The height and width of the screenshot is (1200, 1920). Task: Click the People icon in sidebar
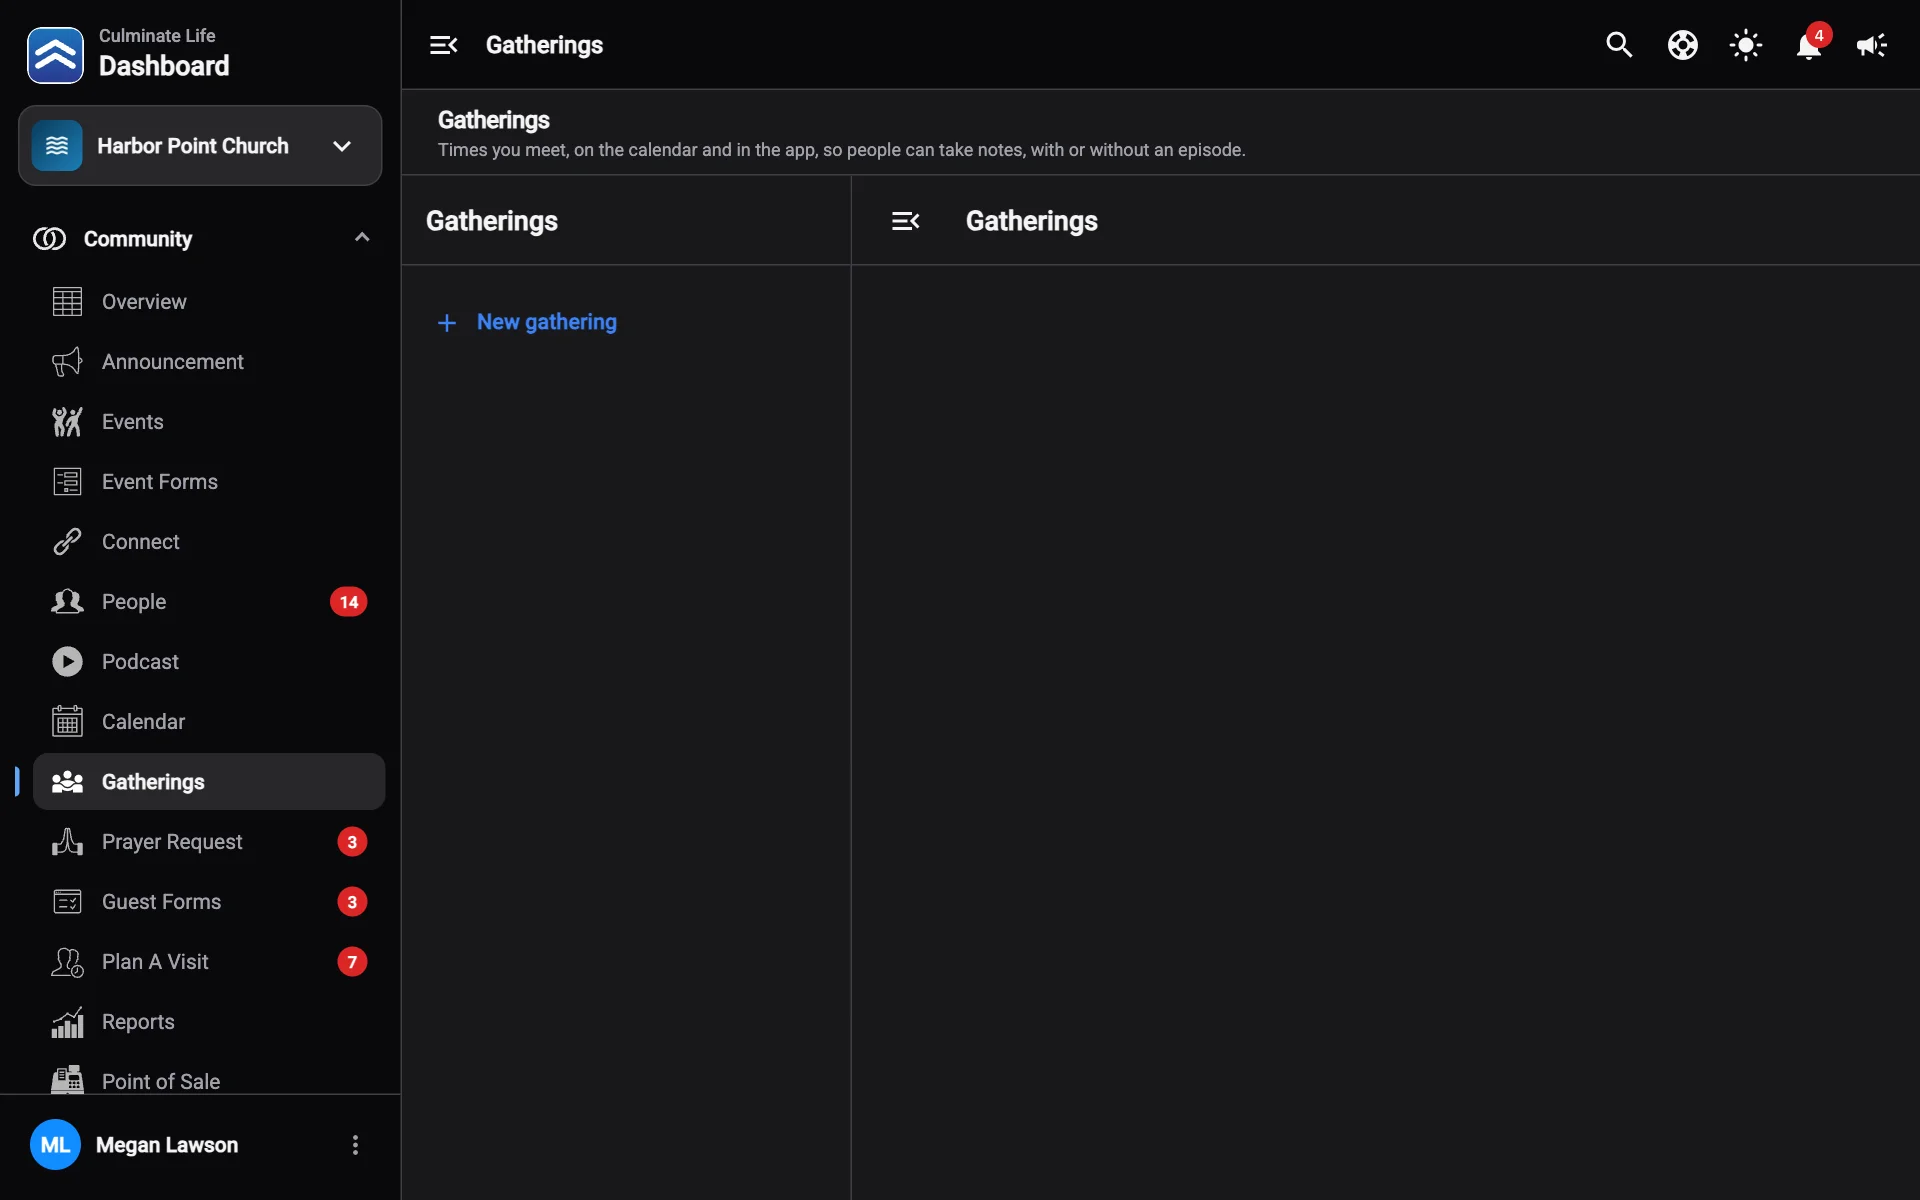(x=67, y=602)
